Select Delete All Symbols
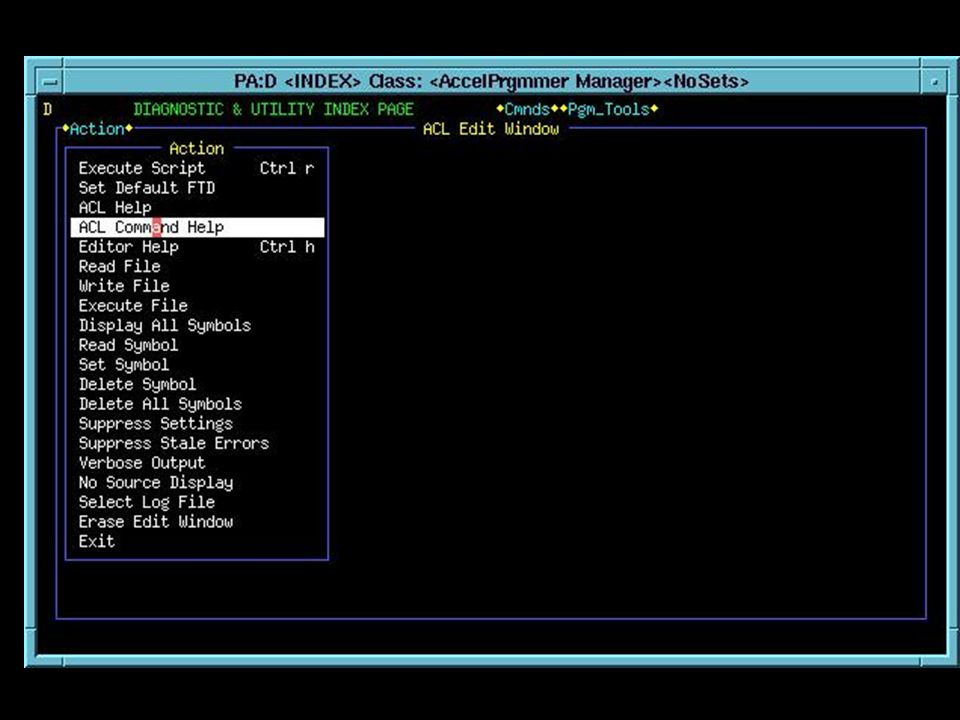960x720 pixels. tap(197, 403)
